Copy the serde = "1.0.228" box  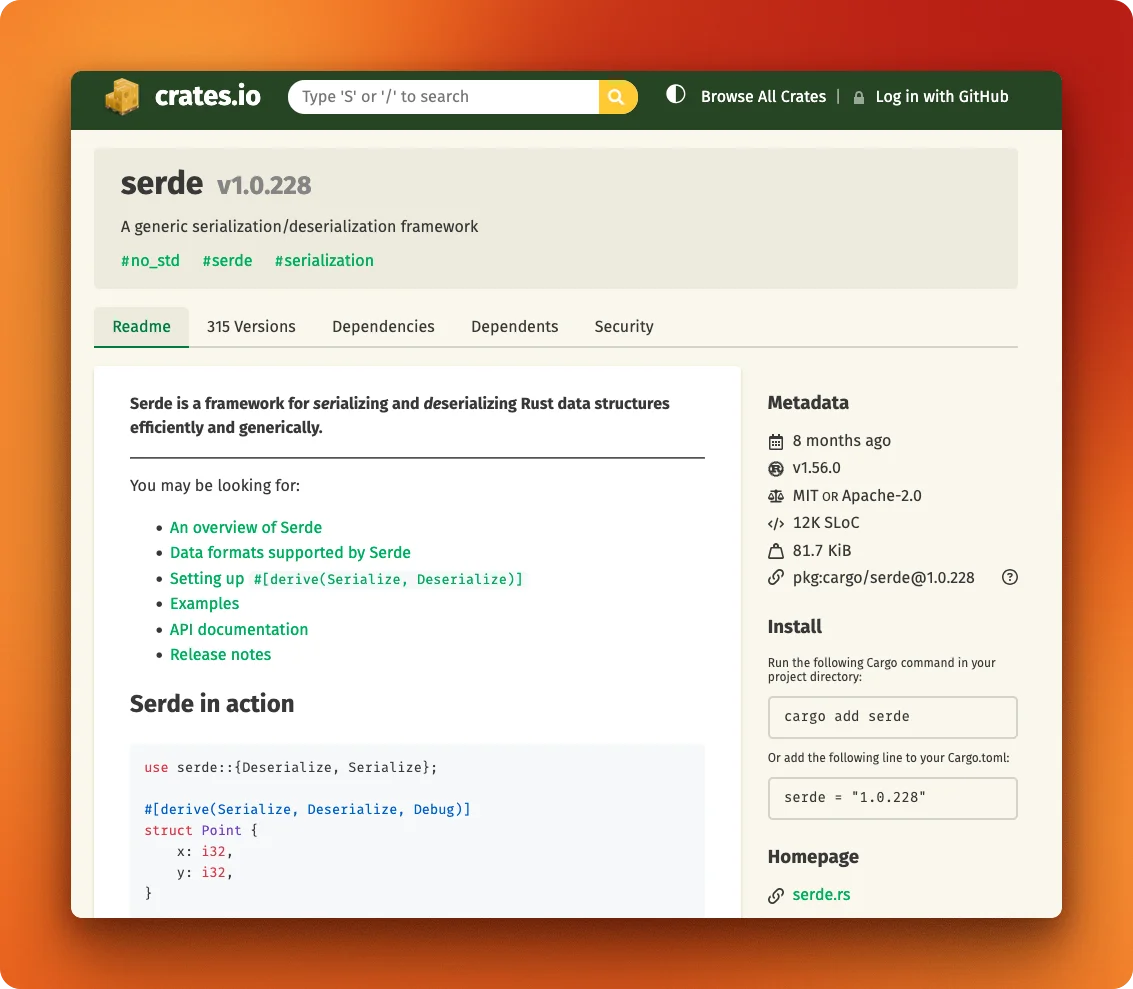pyautogui.click(x=892, y=798)
